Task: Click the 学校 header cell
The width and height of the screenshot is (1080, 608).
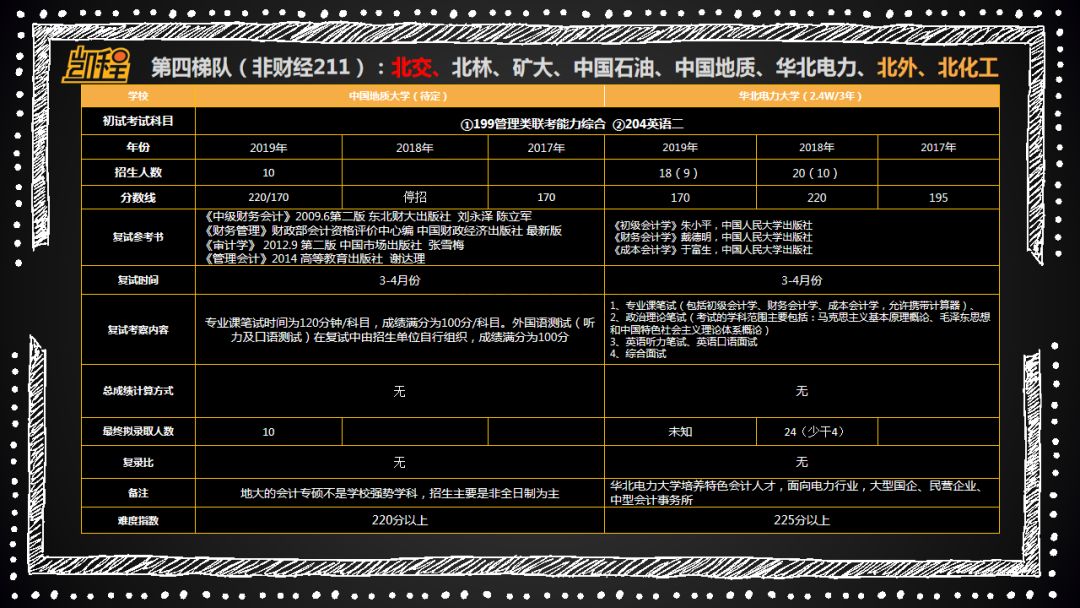Action: (x=138, y=96)
